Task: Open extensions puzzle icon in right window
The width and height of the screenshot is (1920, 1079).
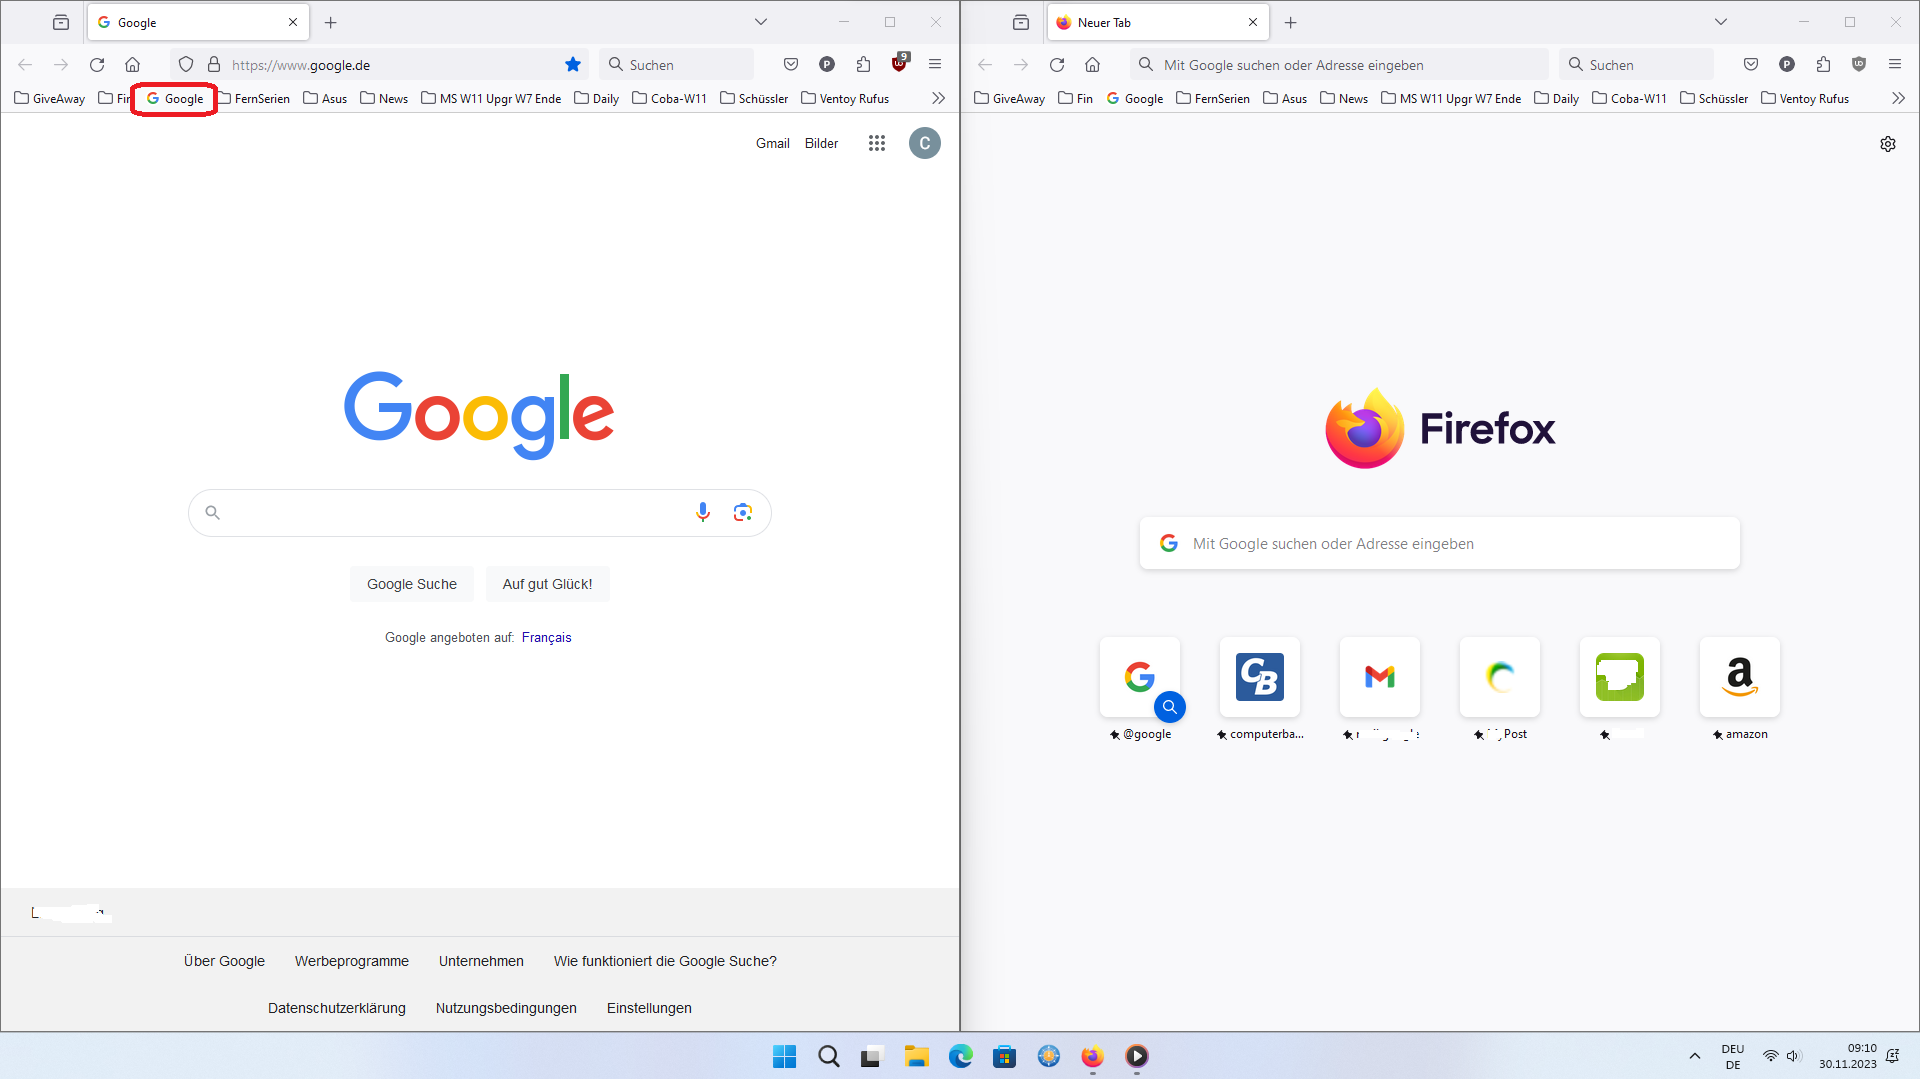Action: tap(1823, 65)
